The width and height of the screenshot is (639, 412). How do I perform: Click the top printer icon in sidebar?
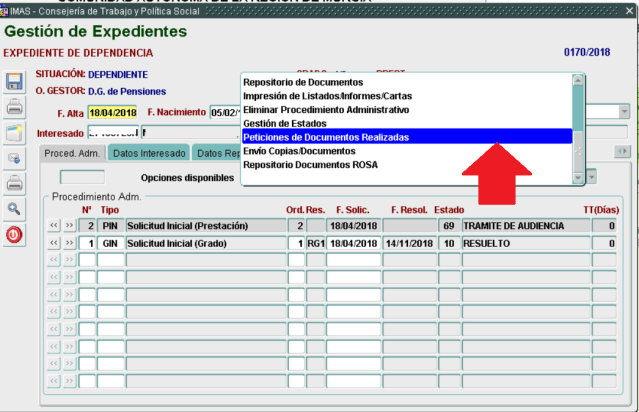click(x=15, y=106)
